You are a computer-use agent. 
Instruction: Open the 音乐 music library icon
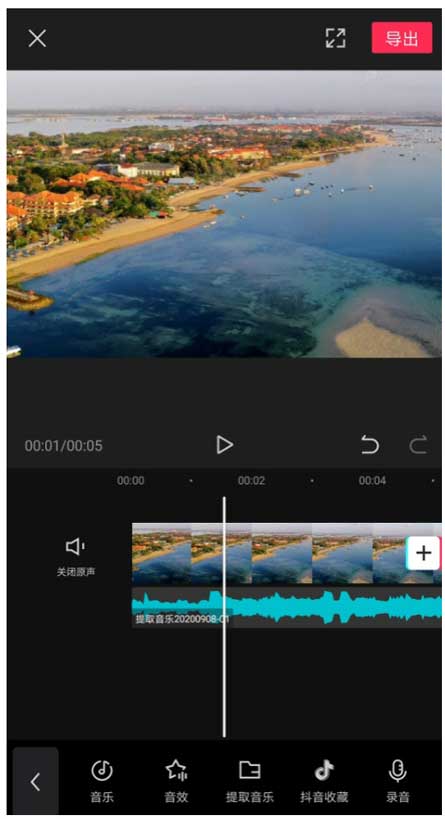tap(102, 781)
